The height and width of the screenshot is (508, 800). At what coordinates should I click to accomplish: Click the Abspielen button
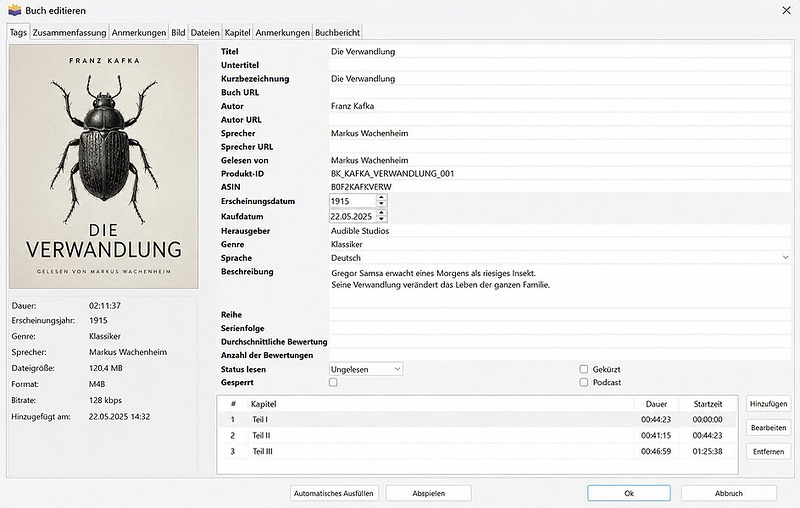coord(429,493)
